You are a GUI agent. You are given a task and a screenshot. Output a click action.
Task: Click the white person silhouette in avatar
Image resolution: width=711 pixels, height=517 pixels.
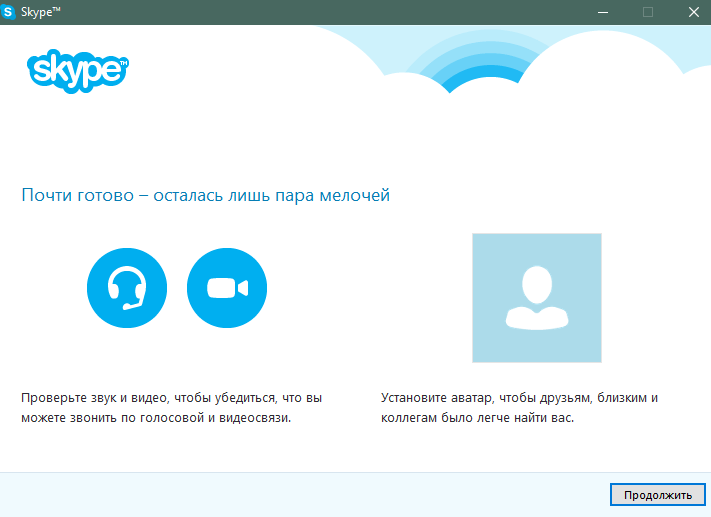pos(537,298)
